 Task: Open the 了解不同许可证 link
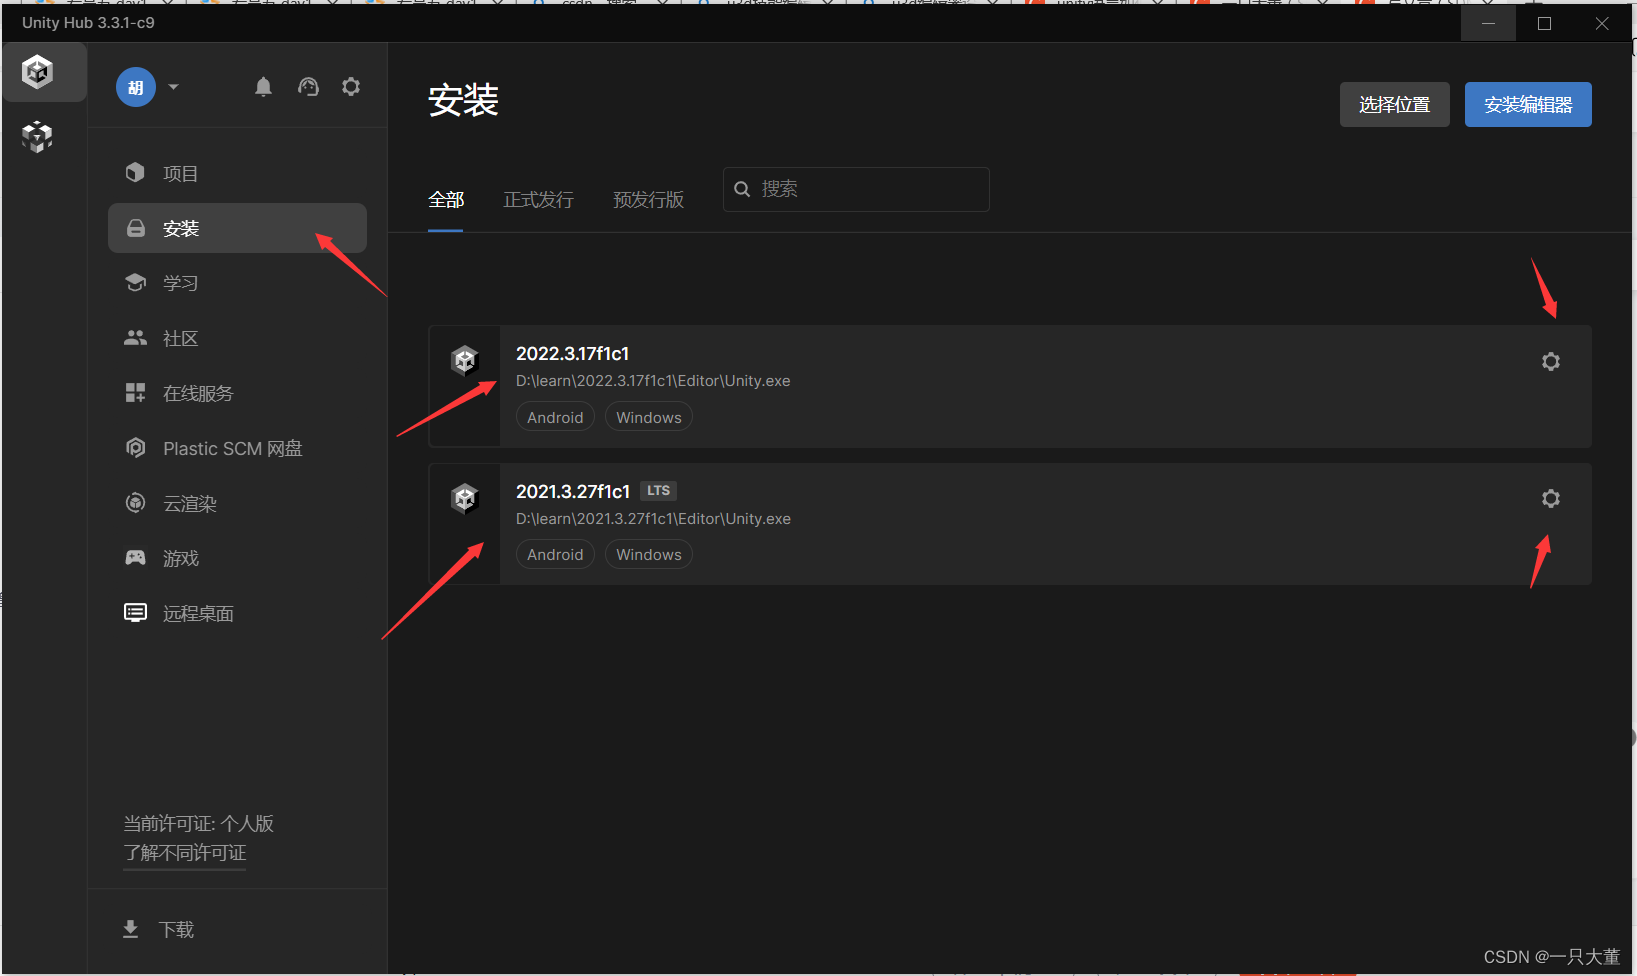185,853
